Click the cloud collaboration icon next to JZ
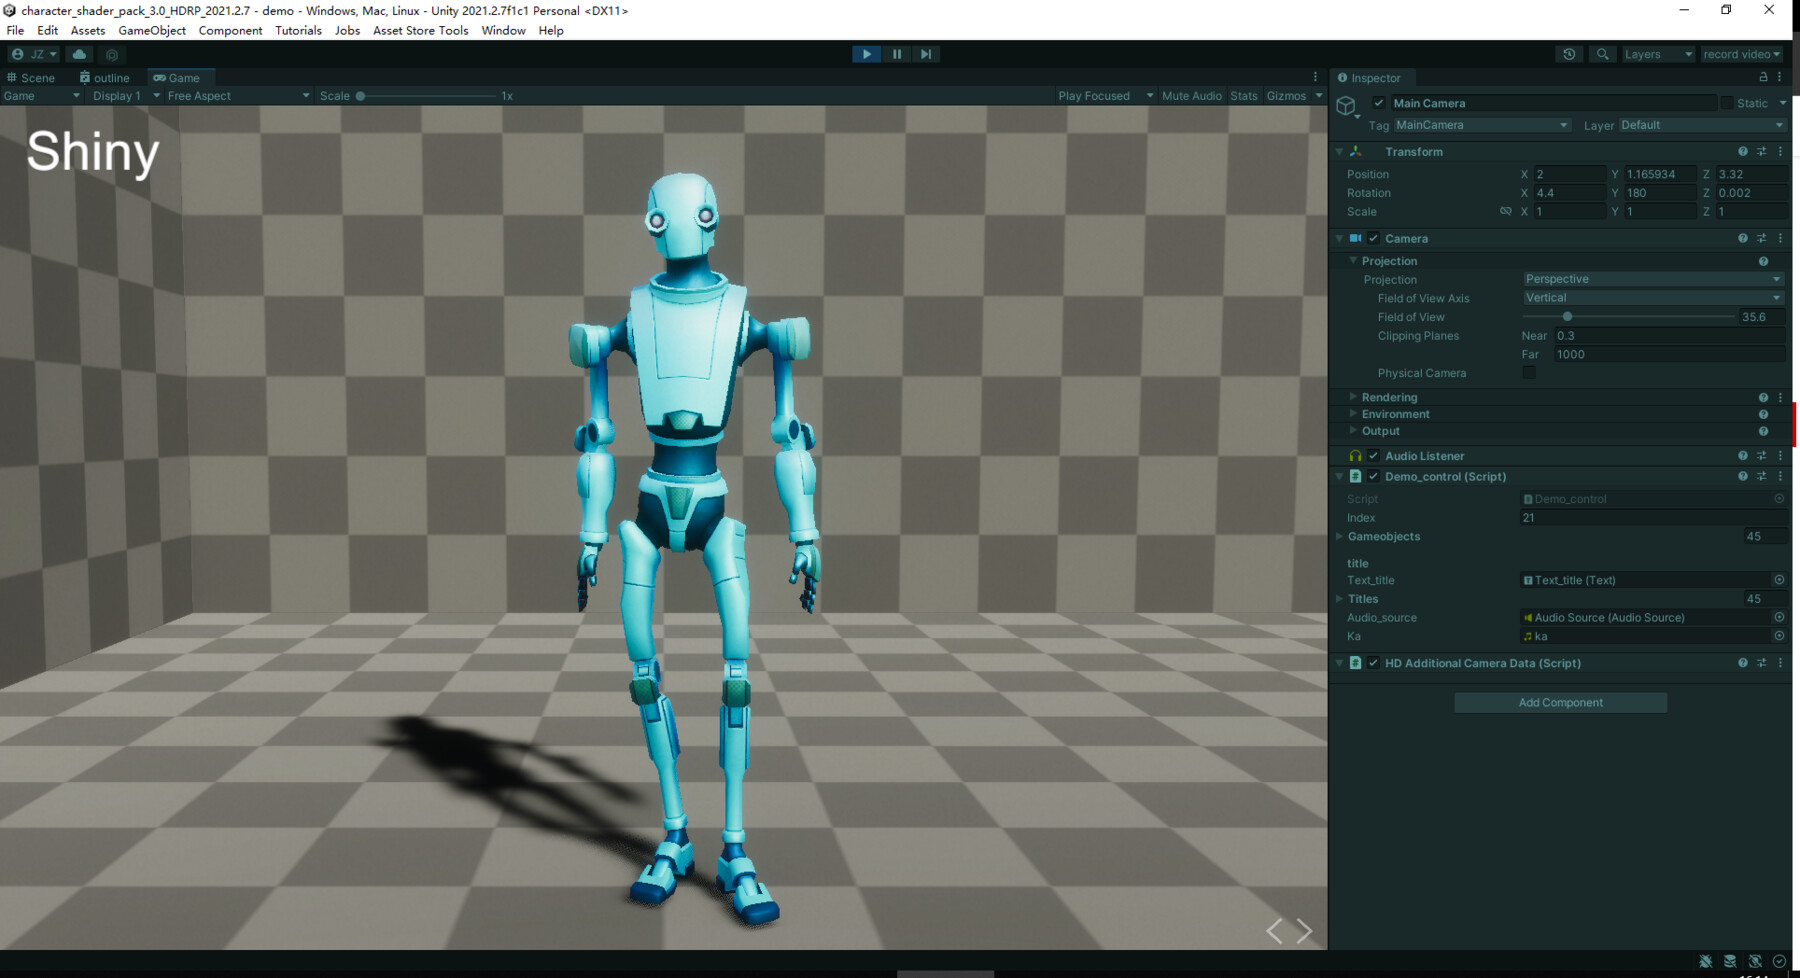The width and height of the screenshot is (1800, 978). coord(79,54)
